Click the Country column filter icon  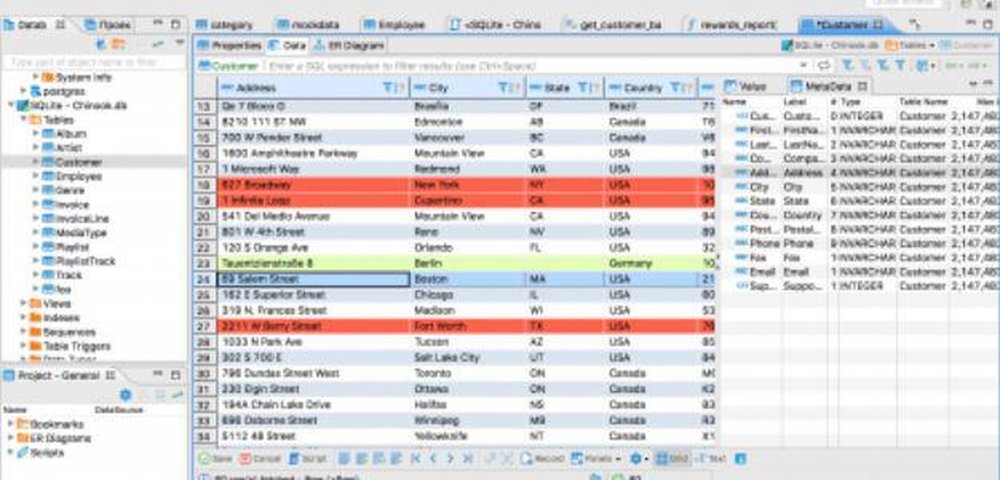click(677, 87)
